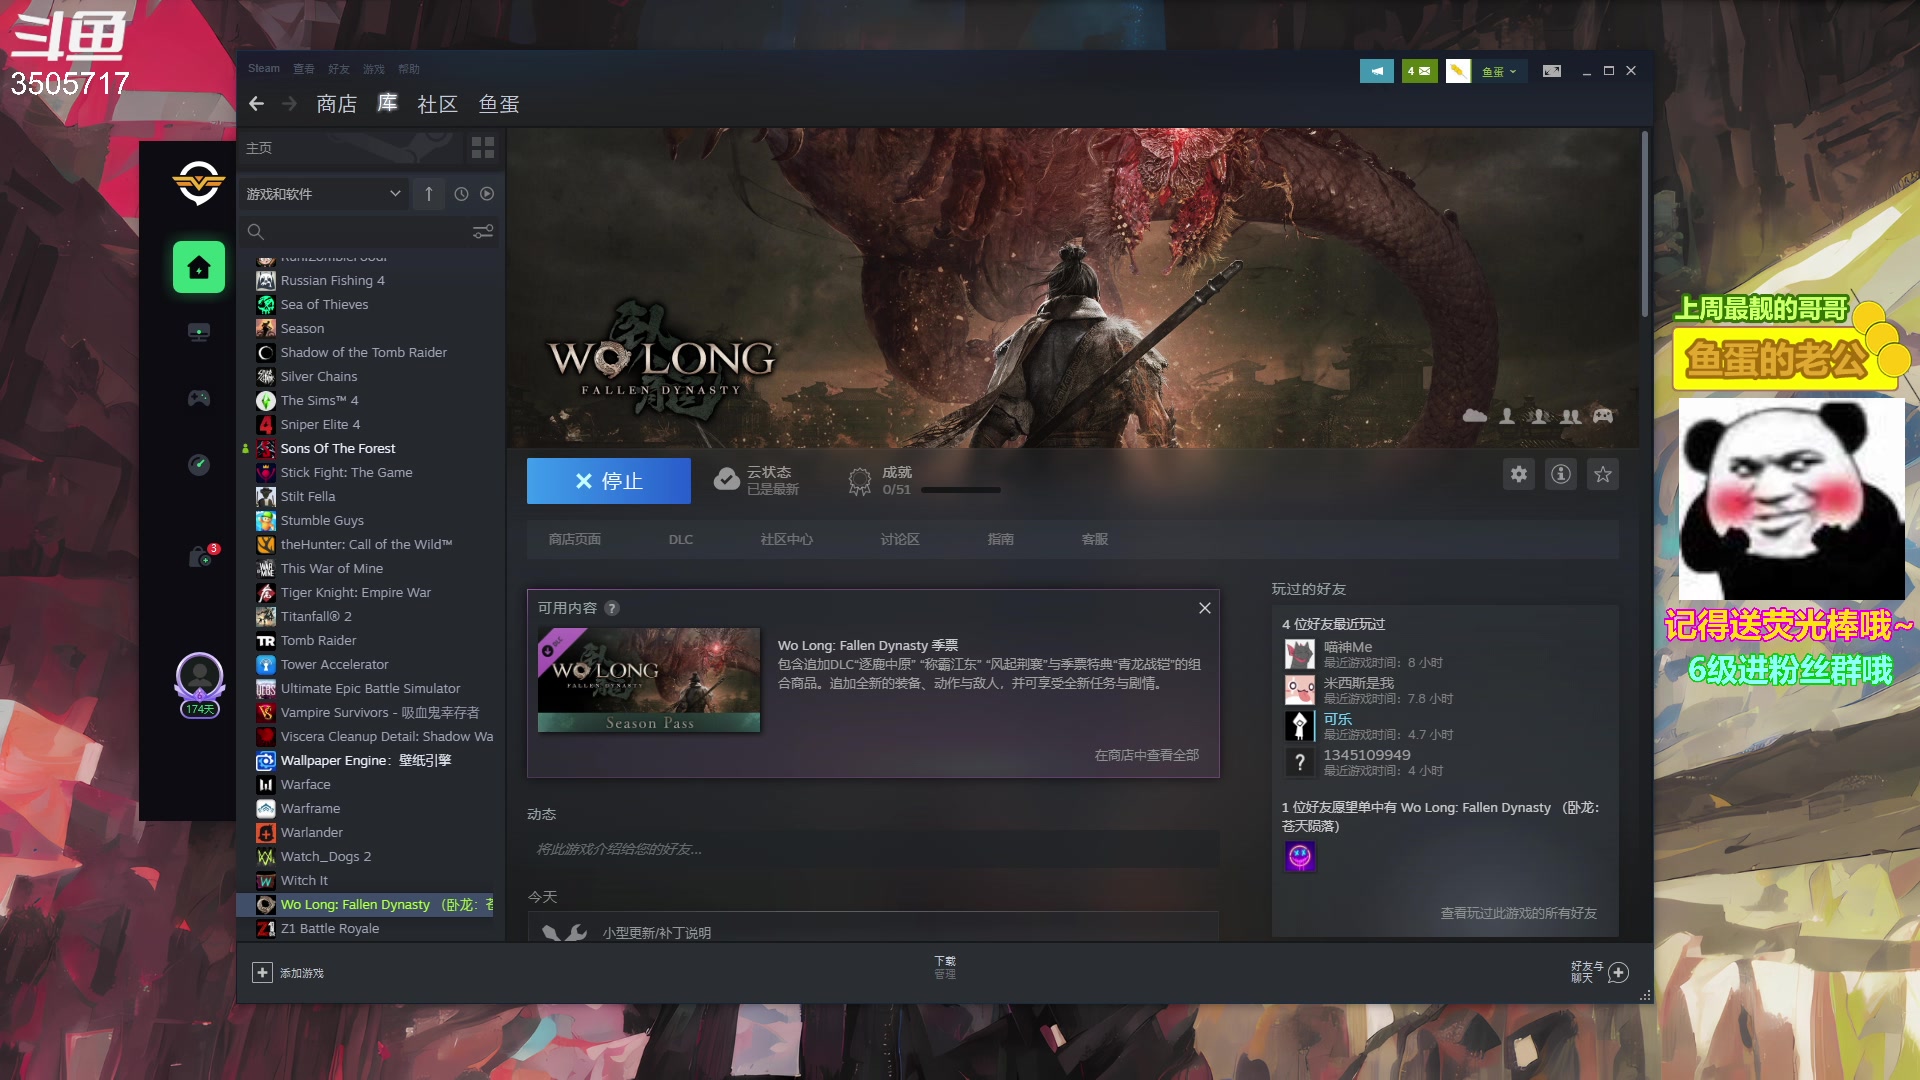Click the game info icon
1920x1080 pixels.
pyautogui.click(x=1561, y=474)
